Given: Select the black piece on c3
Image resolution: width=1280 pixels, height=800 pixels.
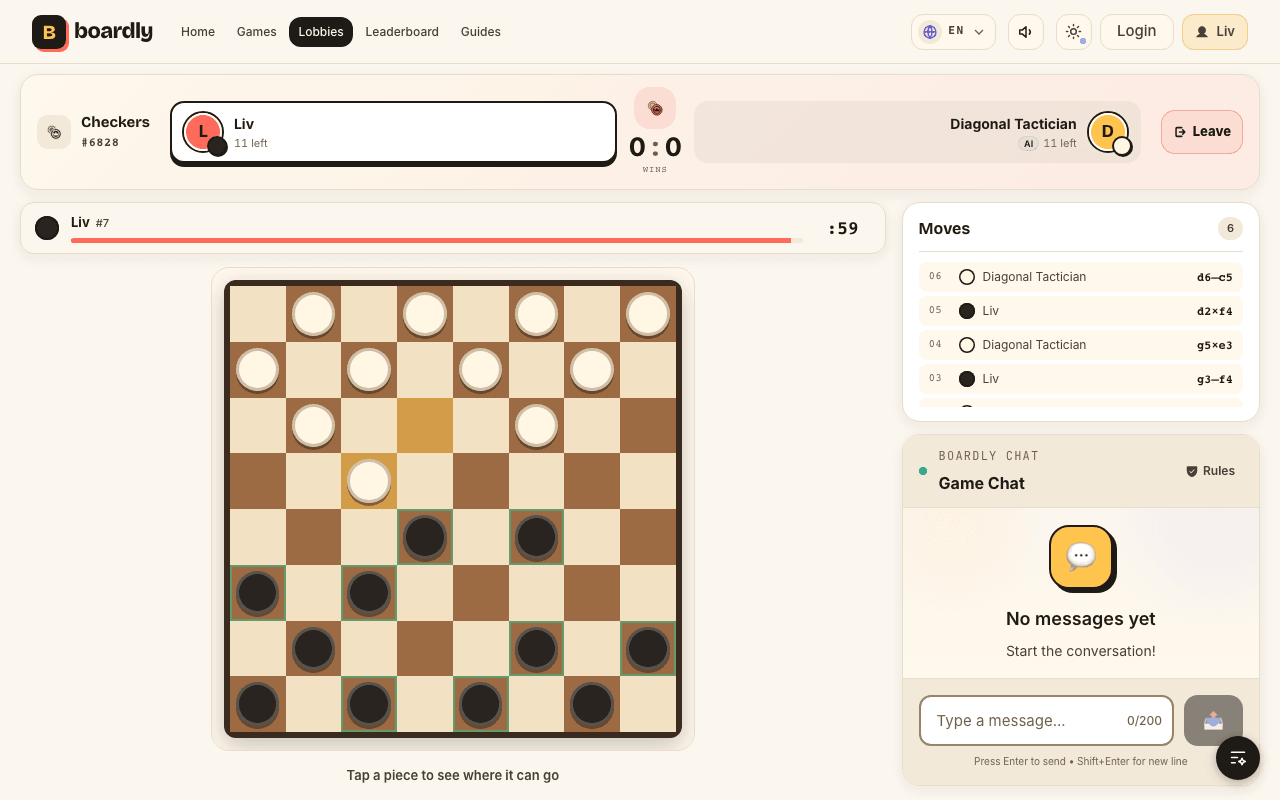Looking at the screenshot, I should (x=369, y=593).
